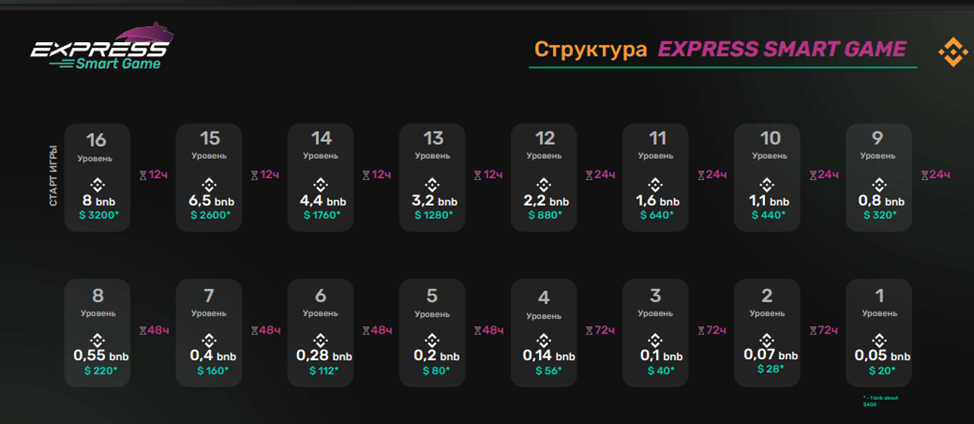The image size is (974, 424).
Task: Click the Express Smart Game logo
Action: pos(98,51)
